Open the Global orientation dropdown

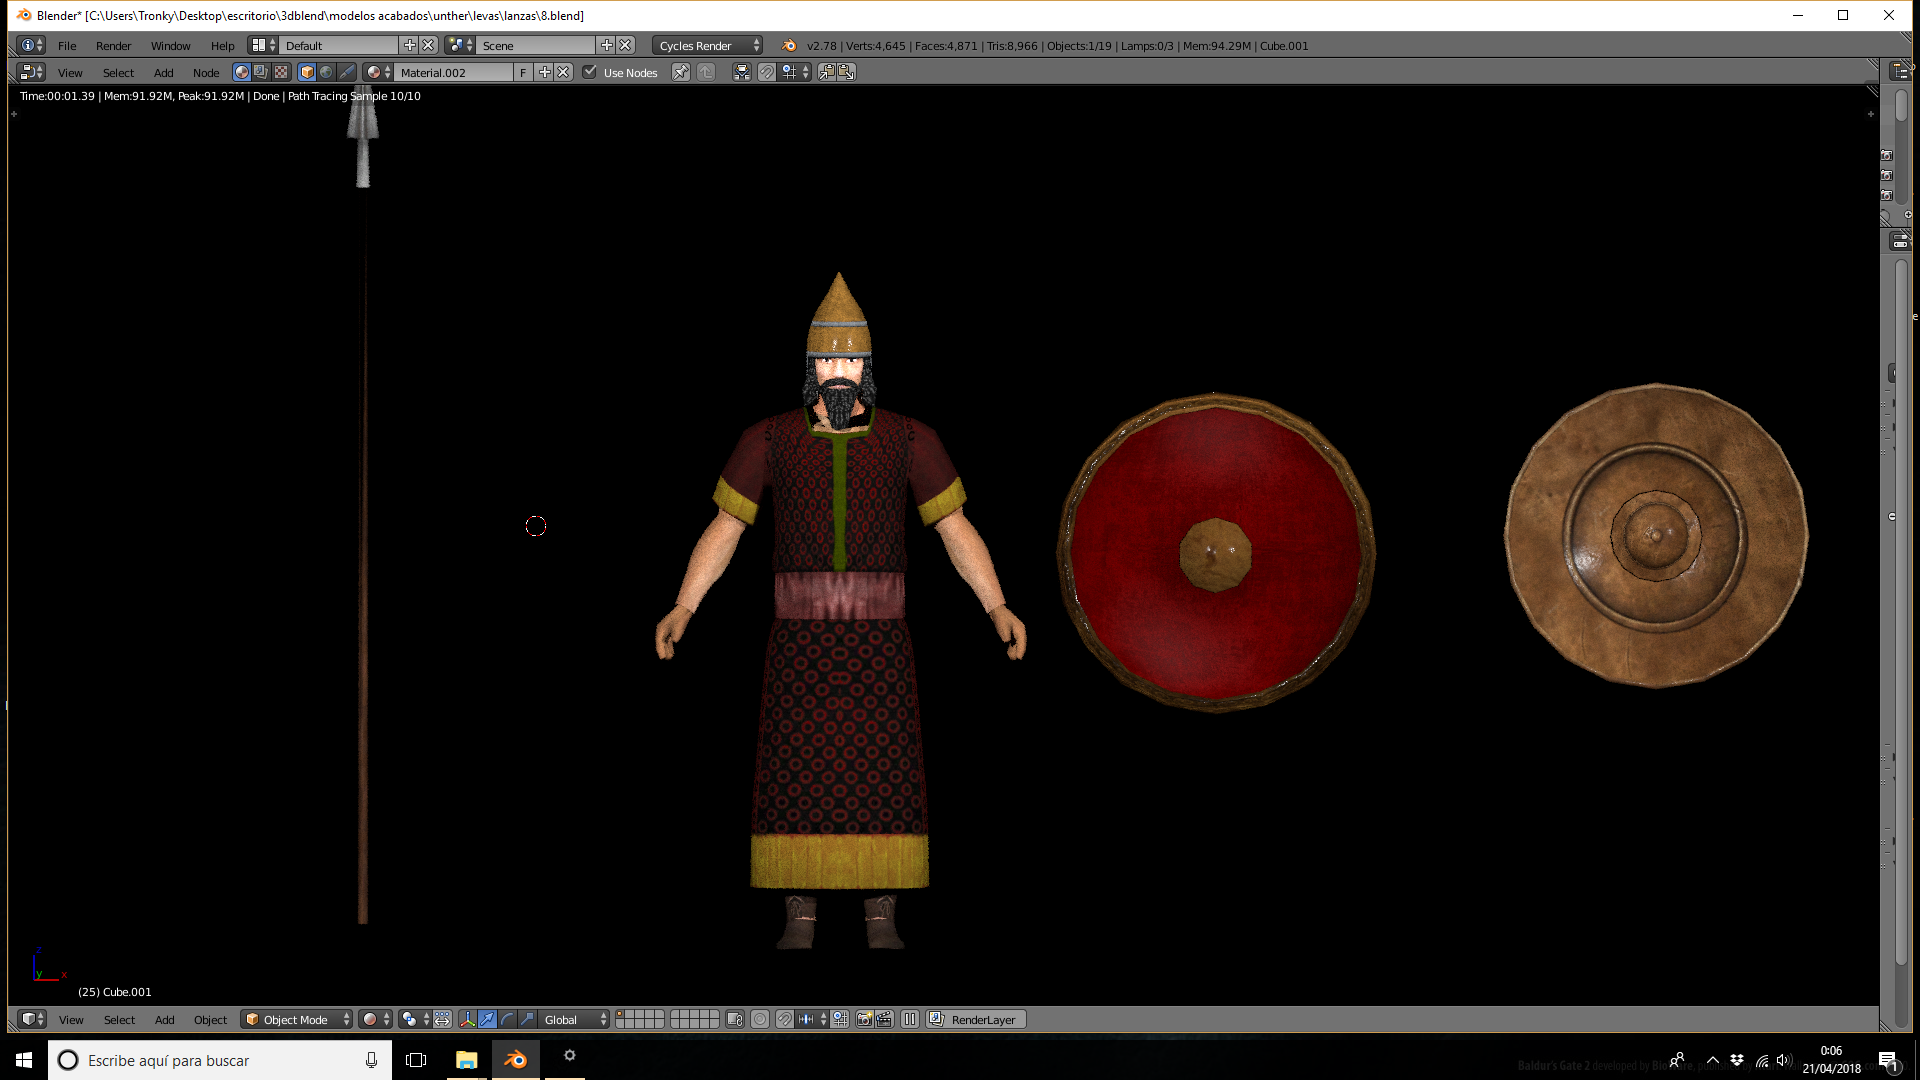click(x=574, y=1020)
